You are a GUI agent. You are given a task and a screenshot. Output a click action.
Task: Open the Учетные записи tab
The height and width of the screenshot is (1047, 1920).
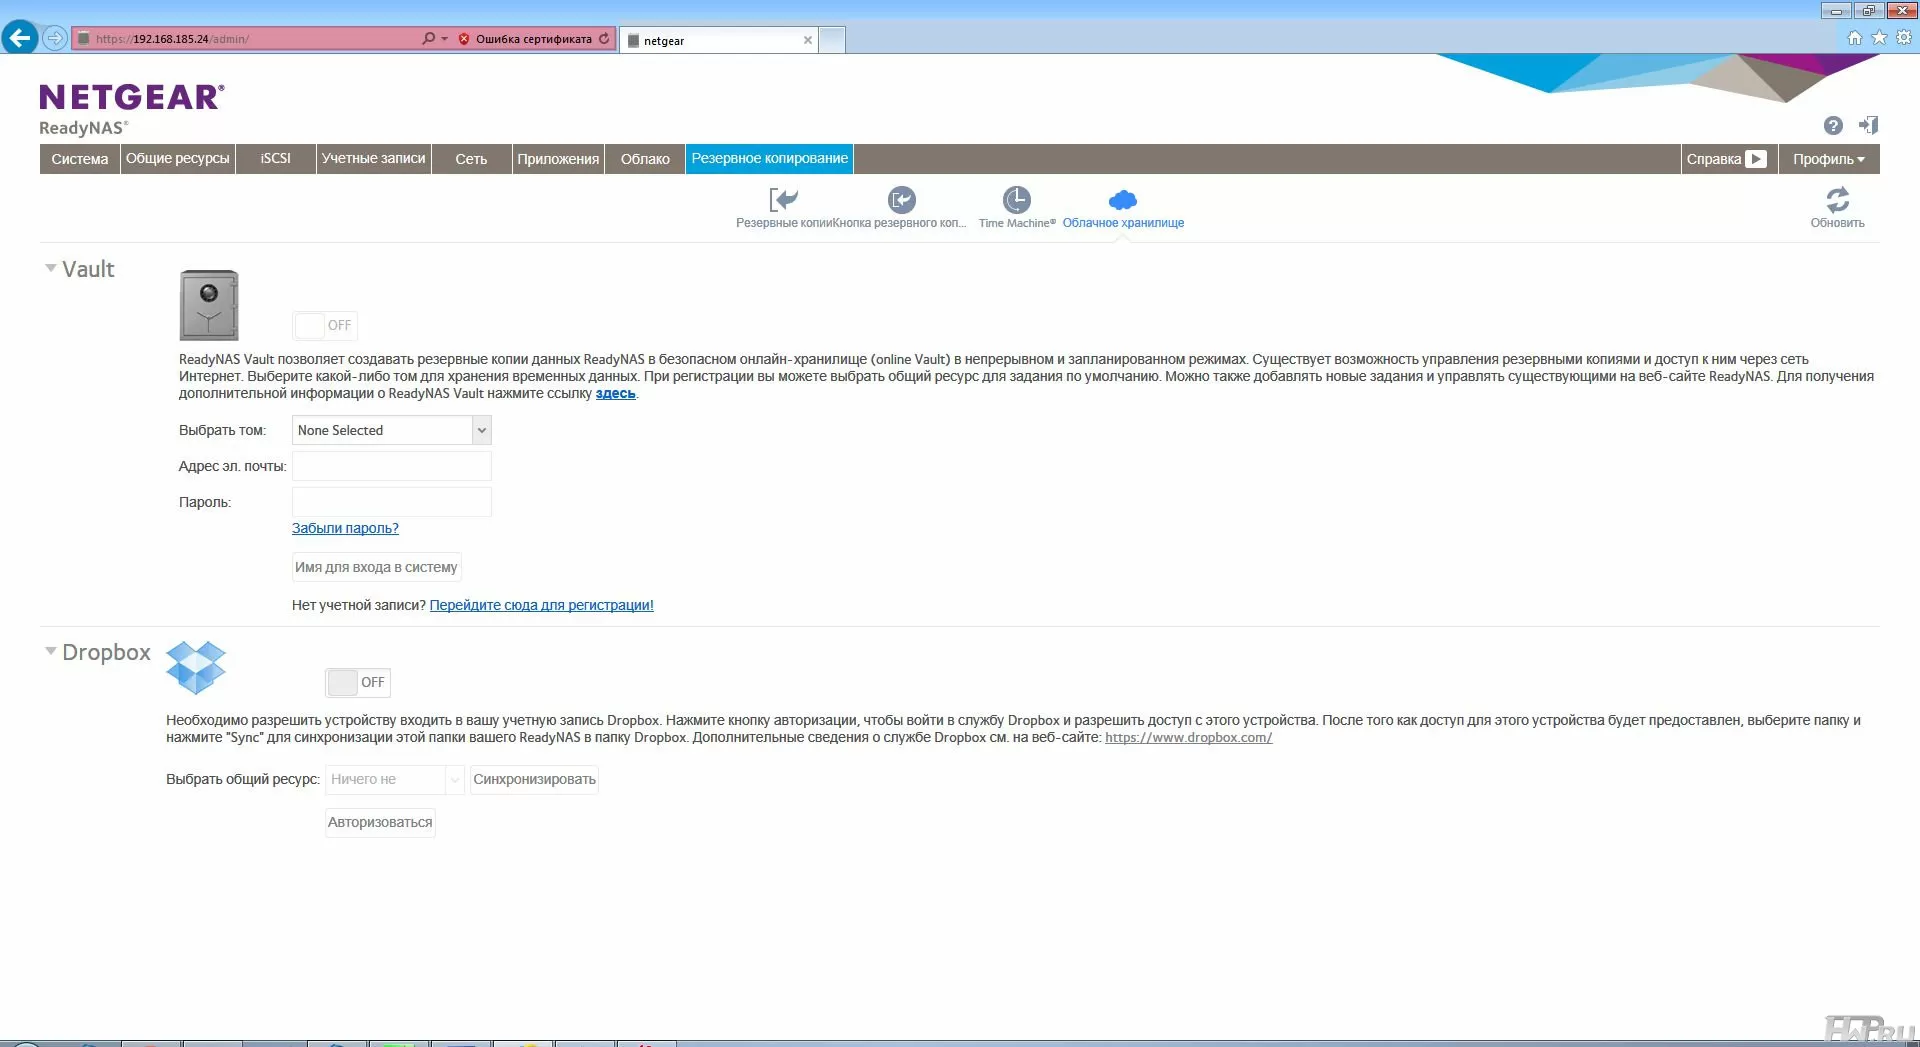[373, 159]
